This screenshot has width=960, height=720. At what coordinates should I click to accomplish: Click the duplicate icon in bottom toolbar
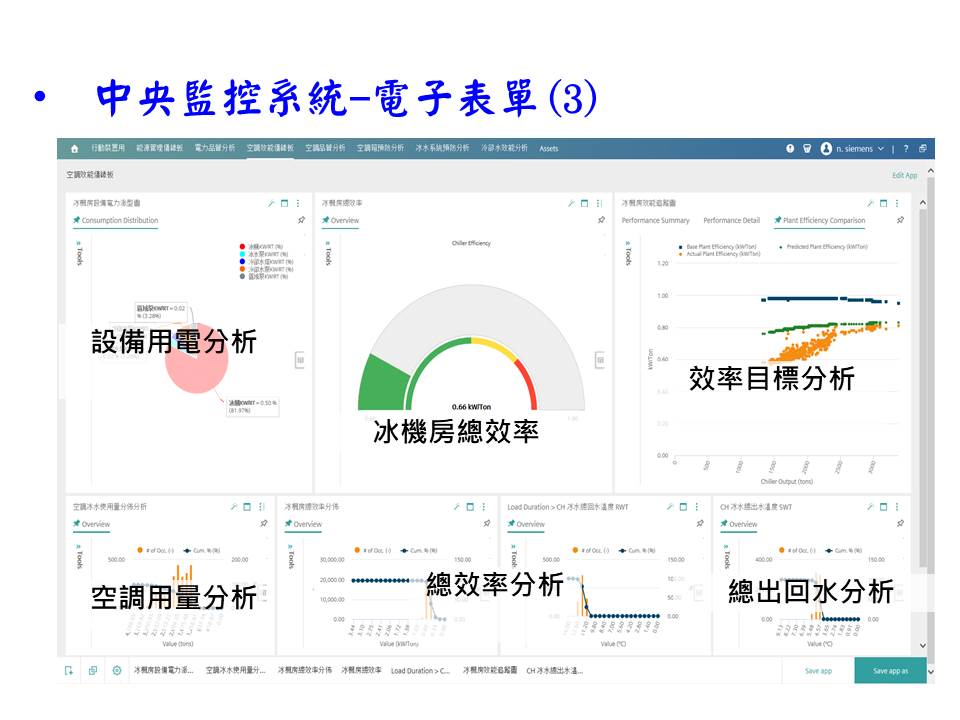pos(93,671)
